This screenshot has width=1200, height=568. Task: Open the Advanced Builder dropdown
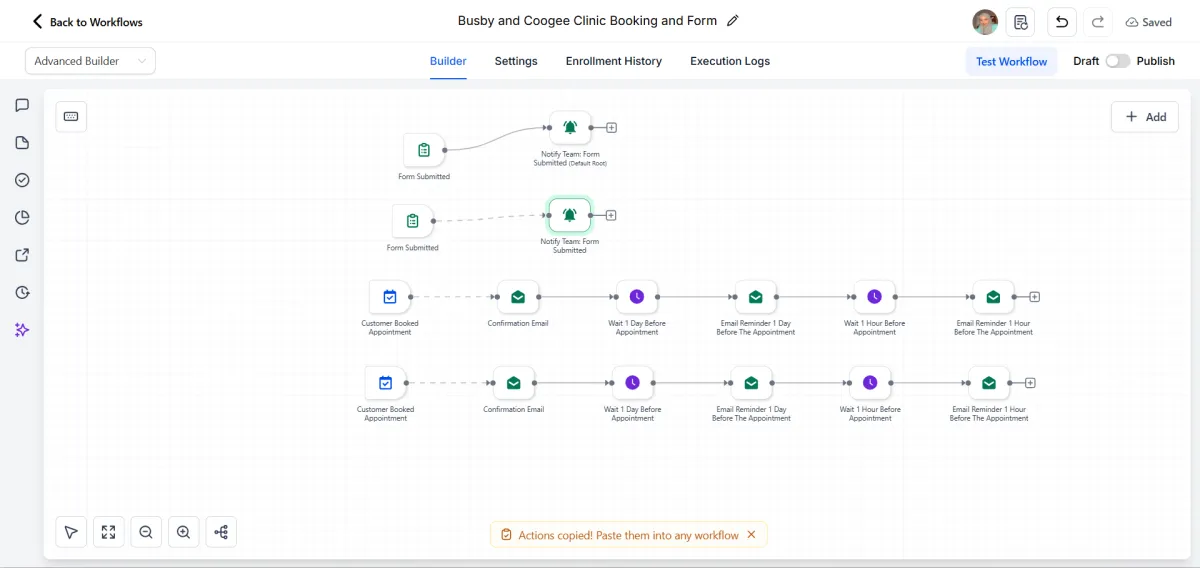[x=90, y=61]
